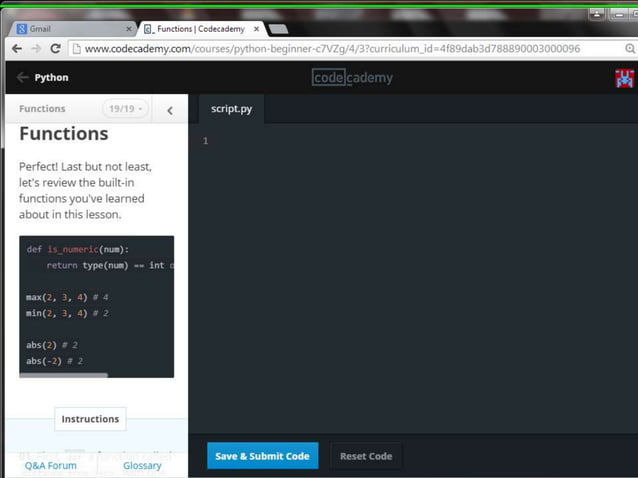Open the 19/19 exercise dropdown
This screenshot has height=478, width=638.
point(125,109)
